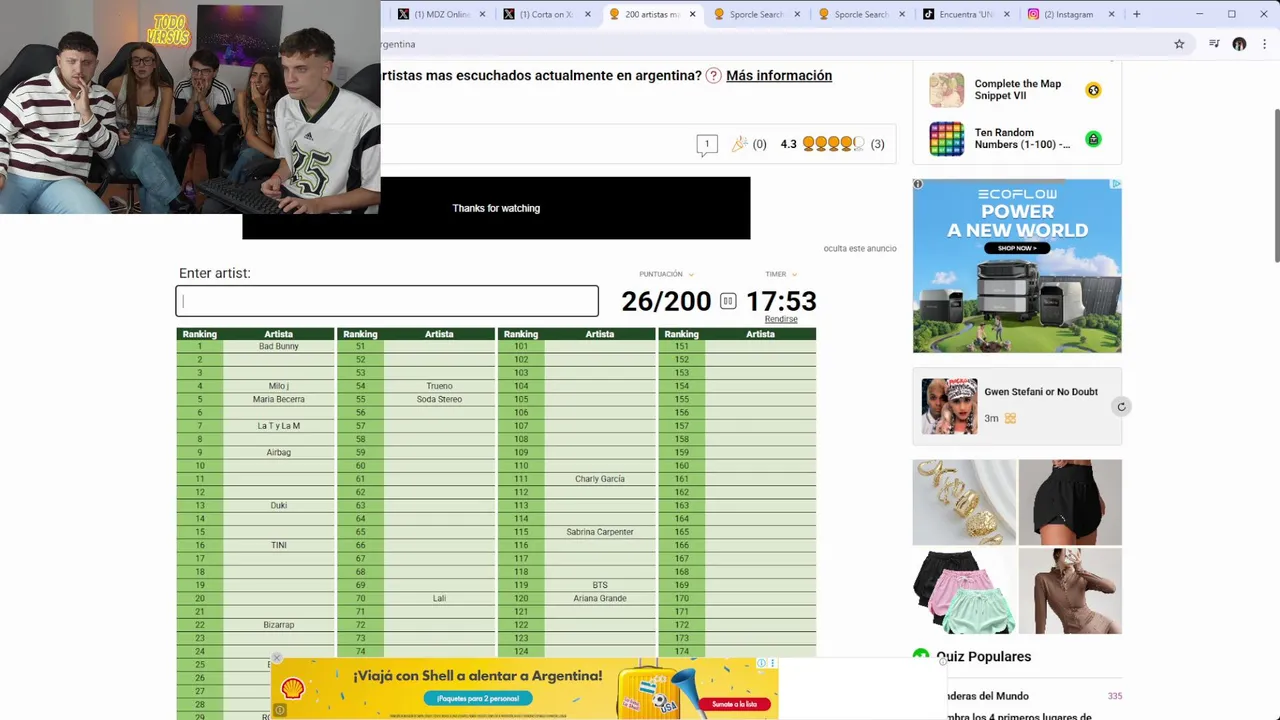Click the 'Soda Stereo' cell
The image size is (1280, 720).
[x=439, y=399]
